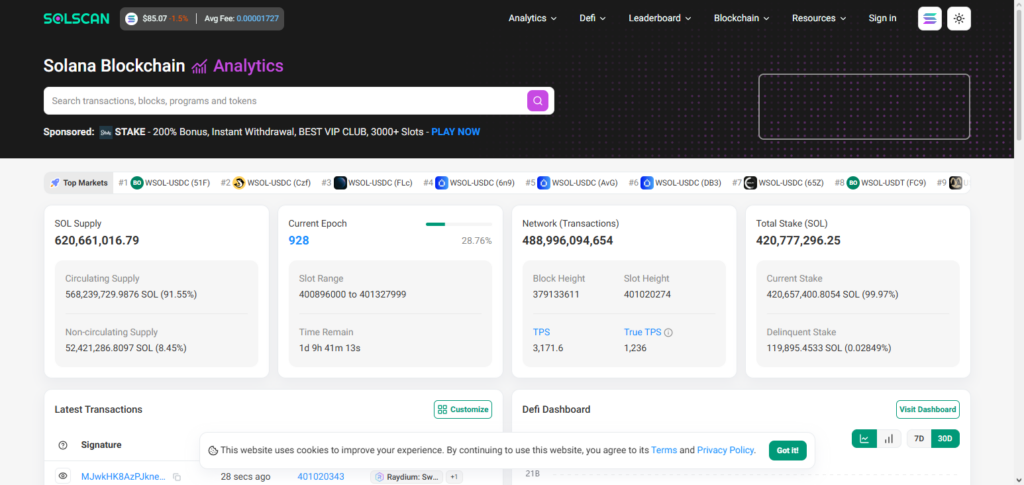Viewport: 1024px width, 485px height.
Task: Click the Circulating Supply value 568,239,729.9876 SOL
Action: click(x=131, y=294)
